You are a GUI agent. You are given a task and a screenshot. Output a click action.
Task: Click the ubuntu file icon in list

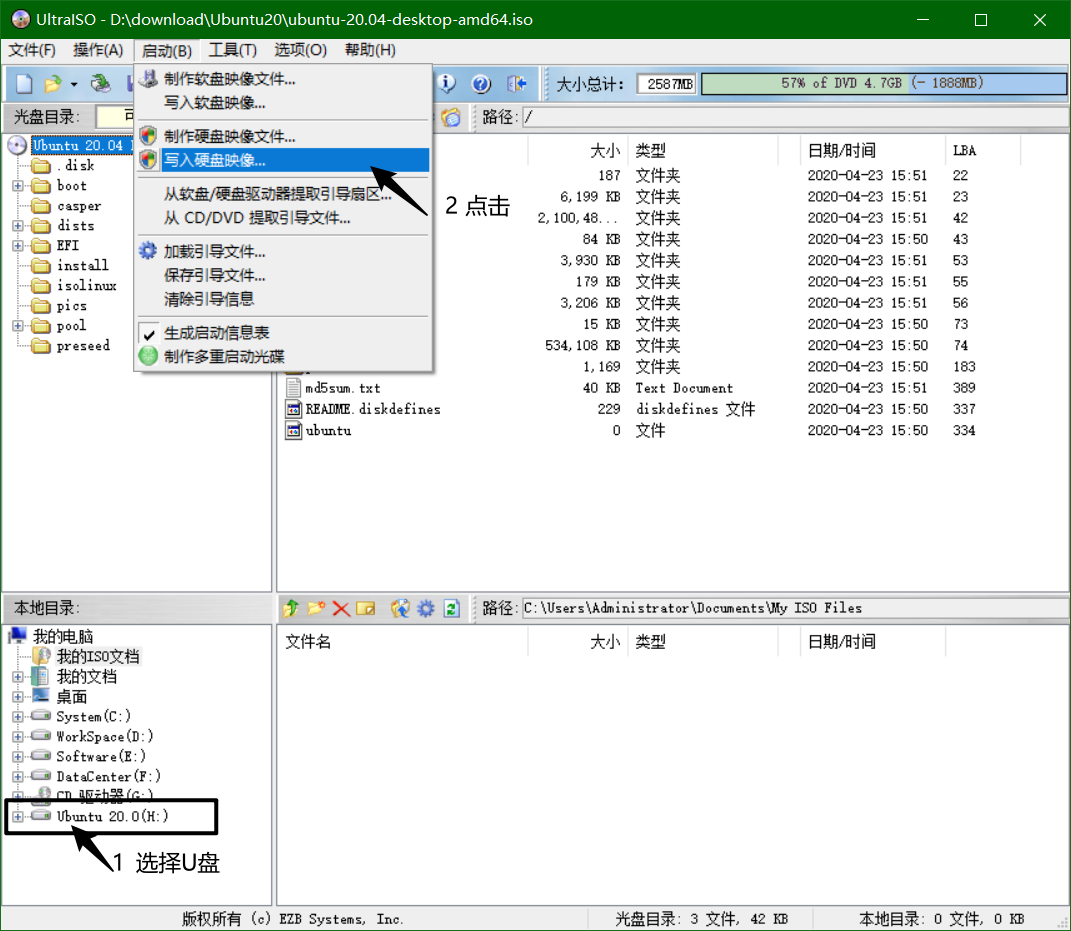pos(294,430)
